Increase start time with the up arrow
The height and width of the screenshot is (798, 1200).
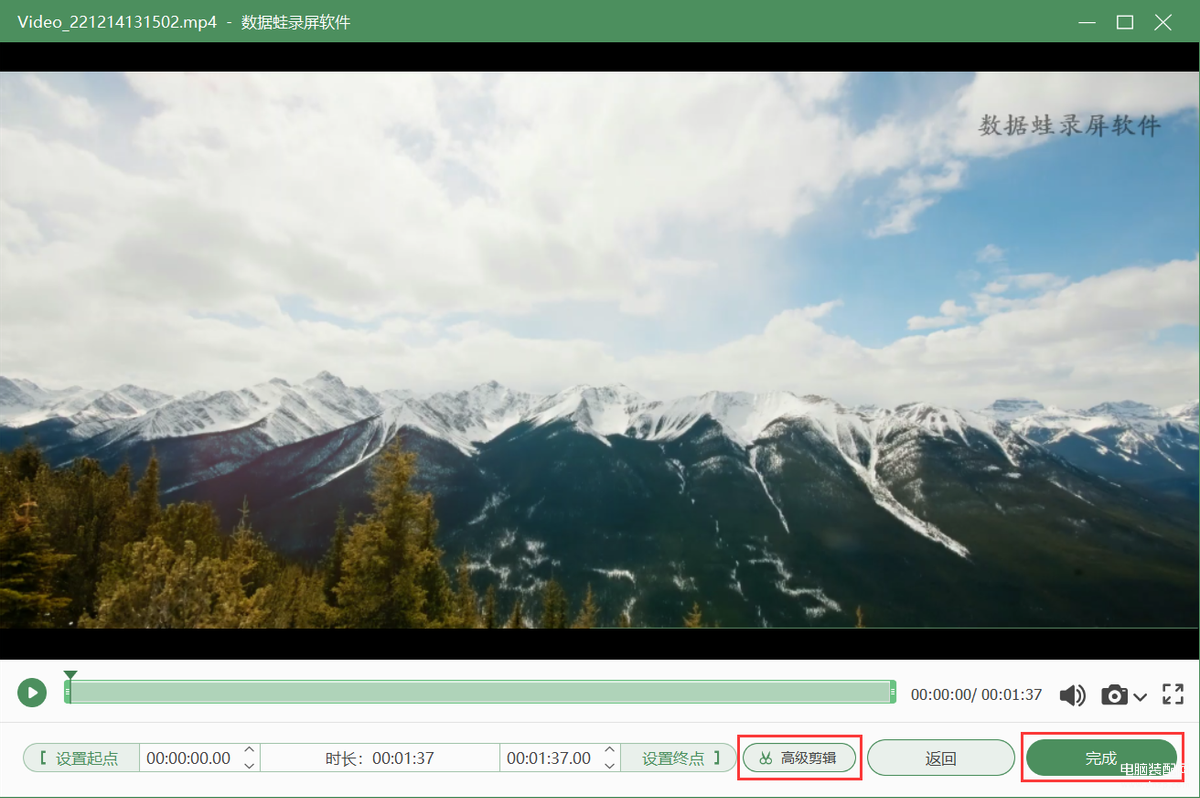pyautogui.click(x=249, y=750)
